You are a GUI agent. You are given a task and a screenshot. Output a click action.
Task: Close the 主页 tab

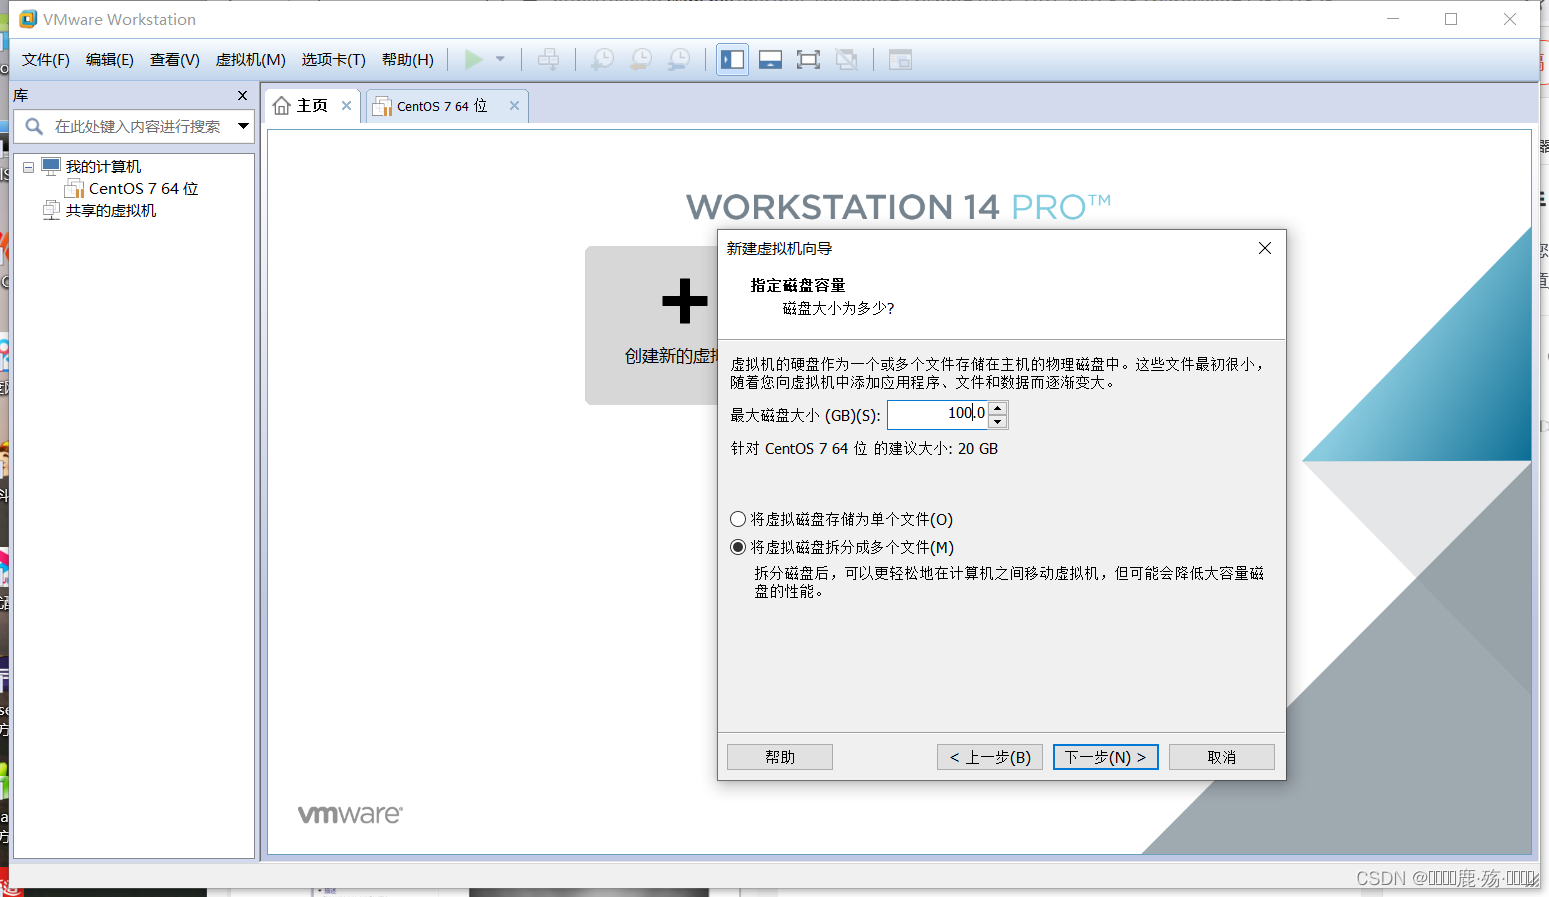point(346,105)
